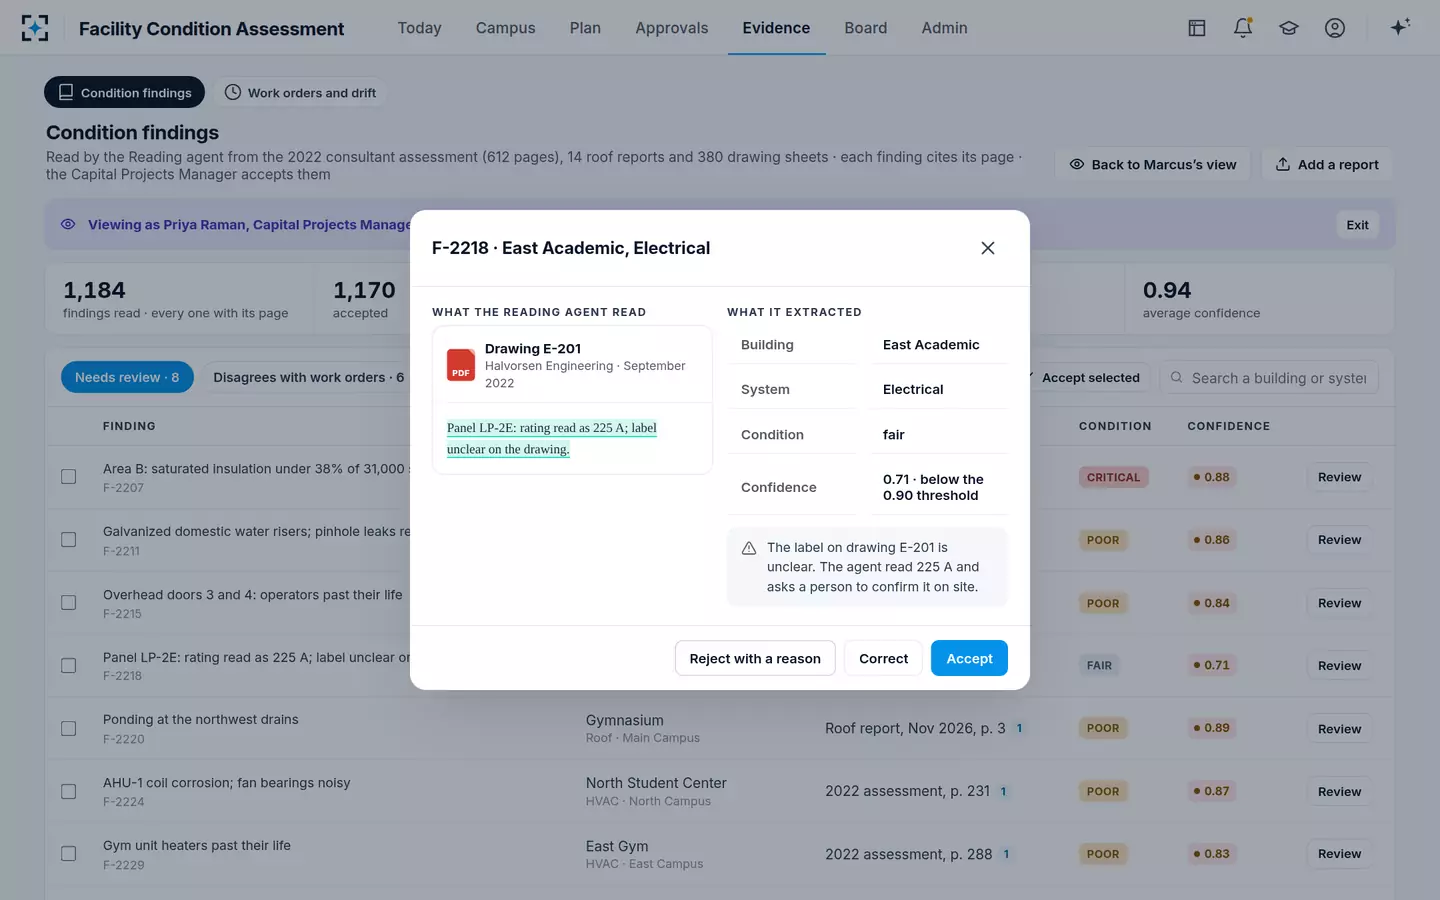Switch to the Today tab

419,28
